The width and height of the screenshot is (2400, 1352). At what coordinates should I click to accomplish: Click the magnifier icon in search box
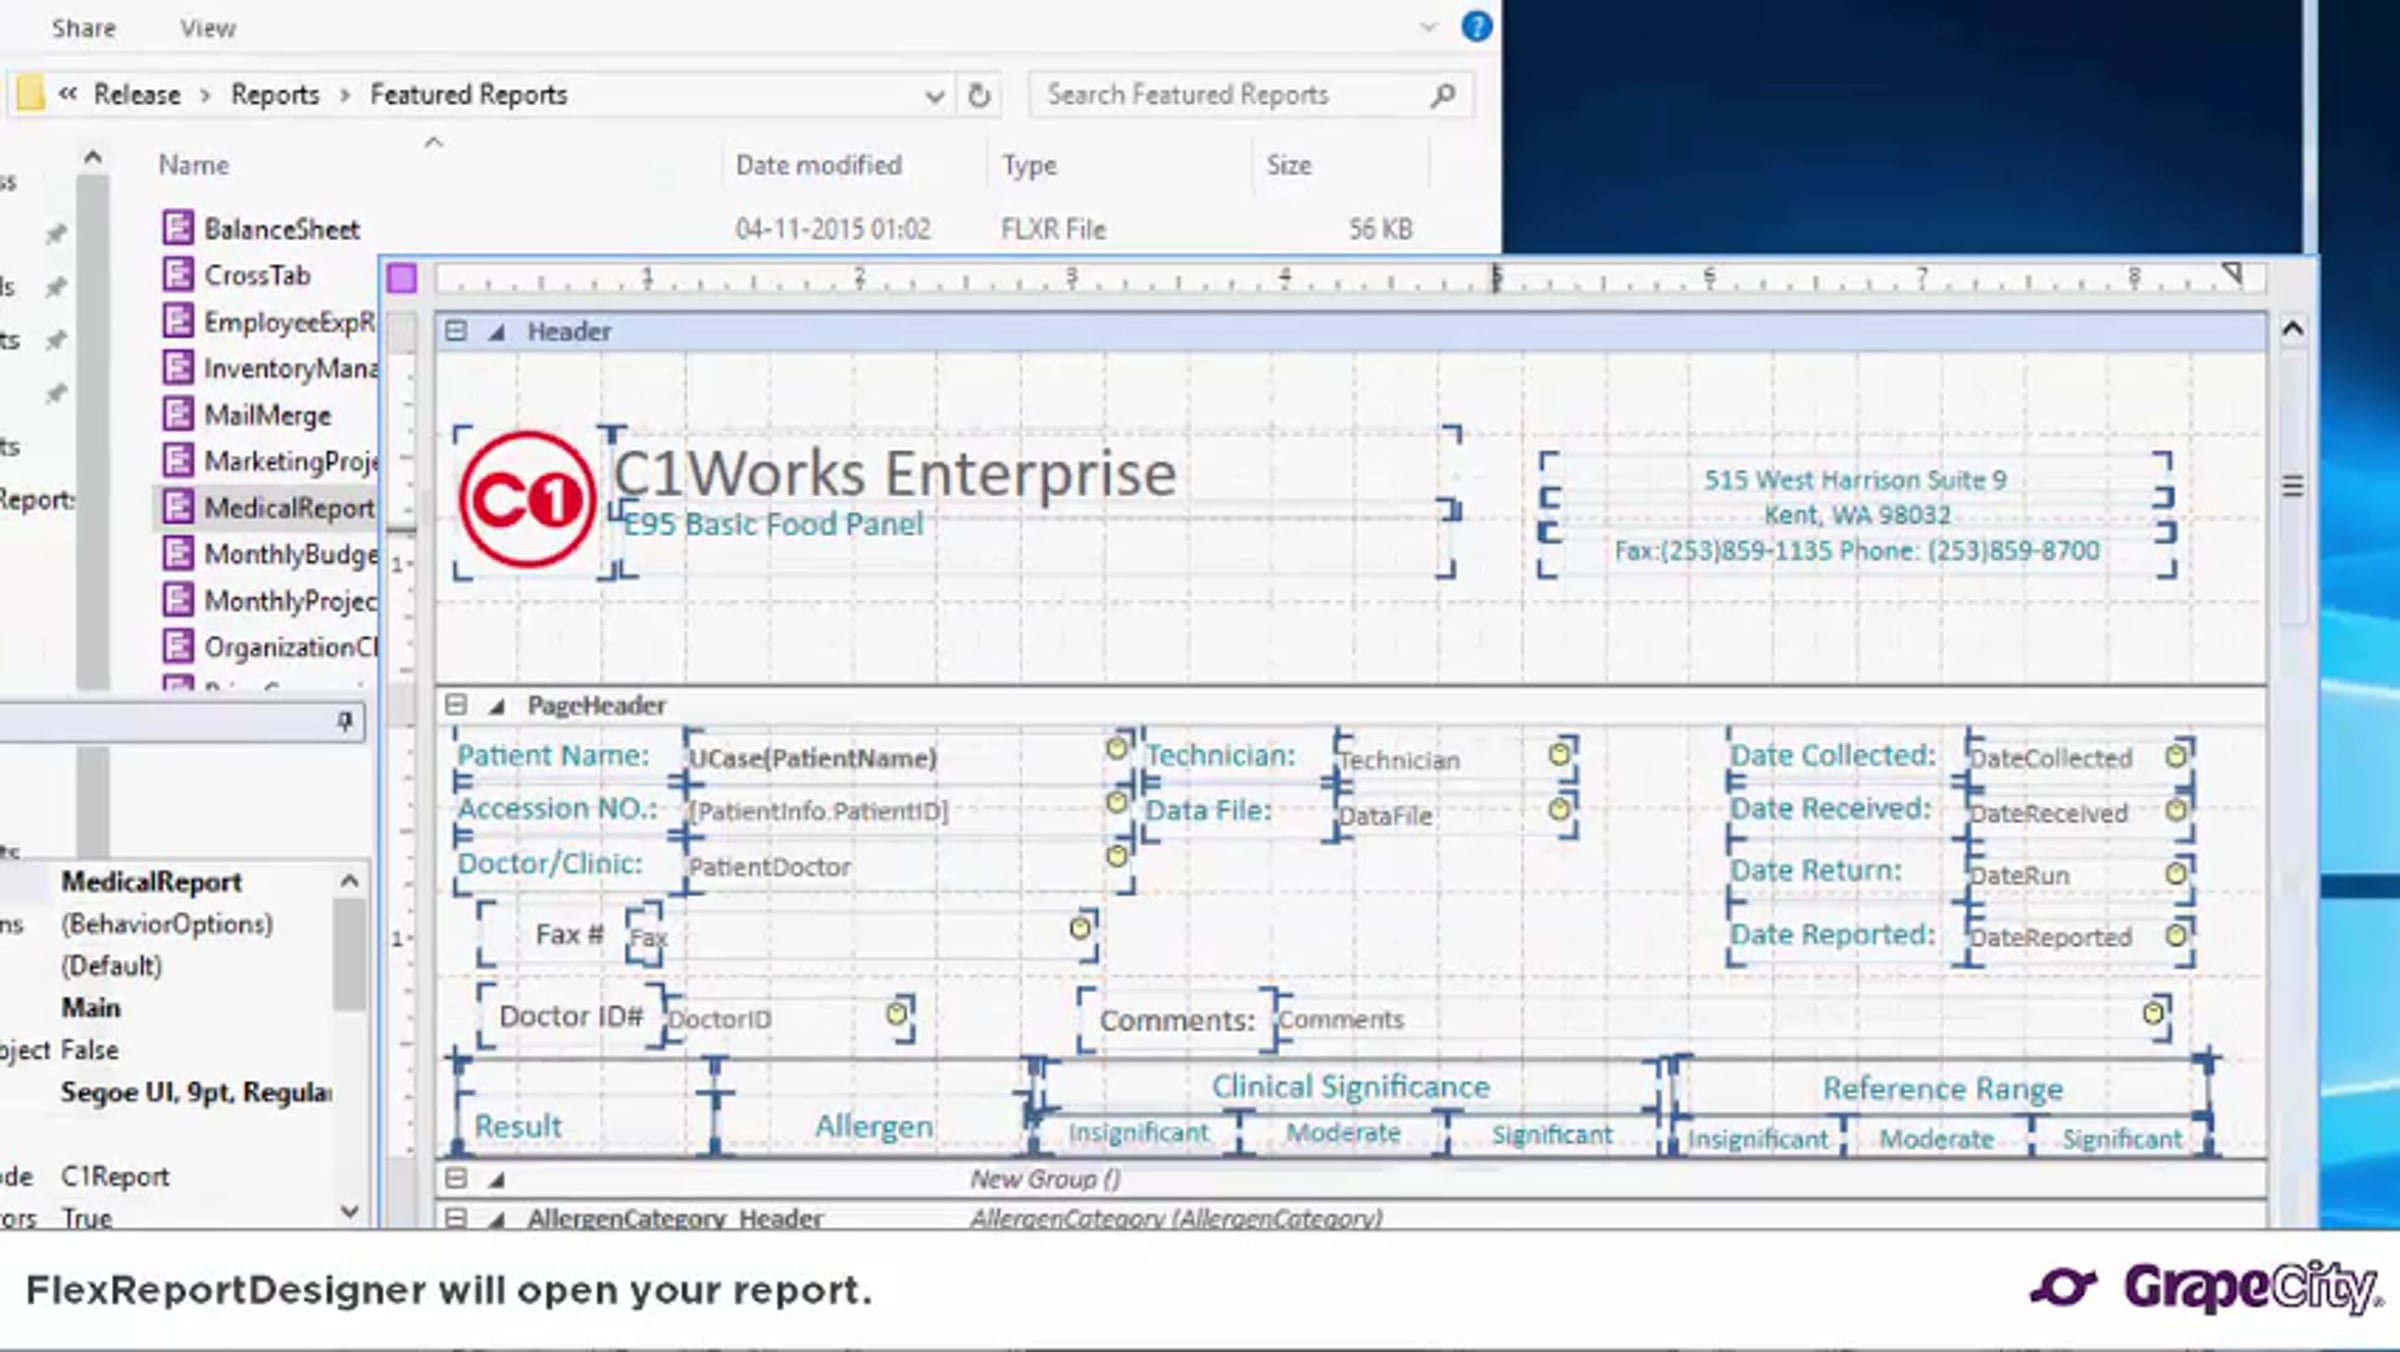(1442, 95)
